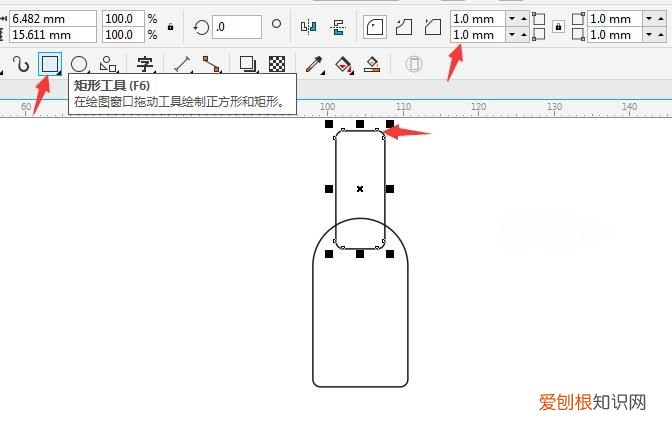Mirror the object horizontally
The height and width of the screenshot is (421, 672).
(x=308, y=26)
